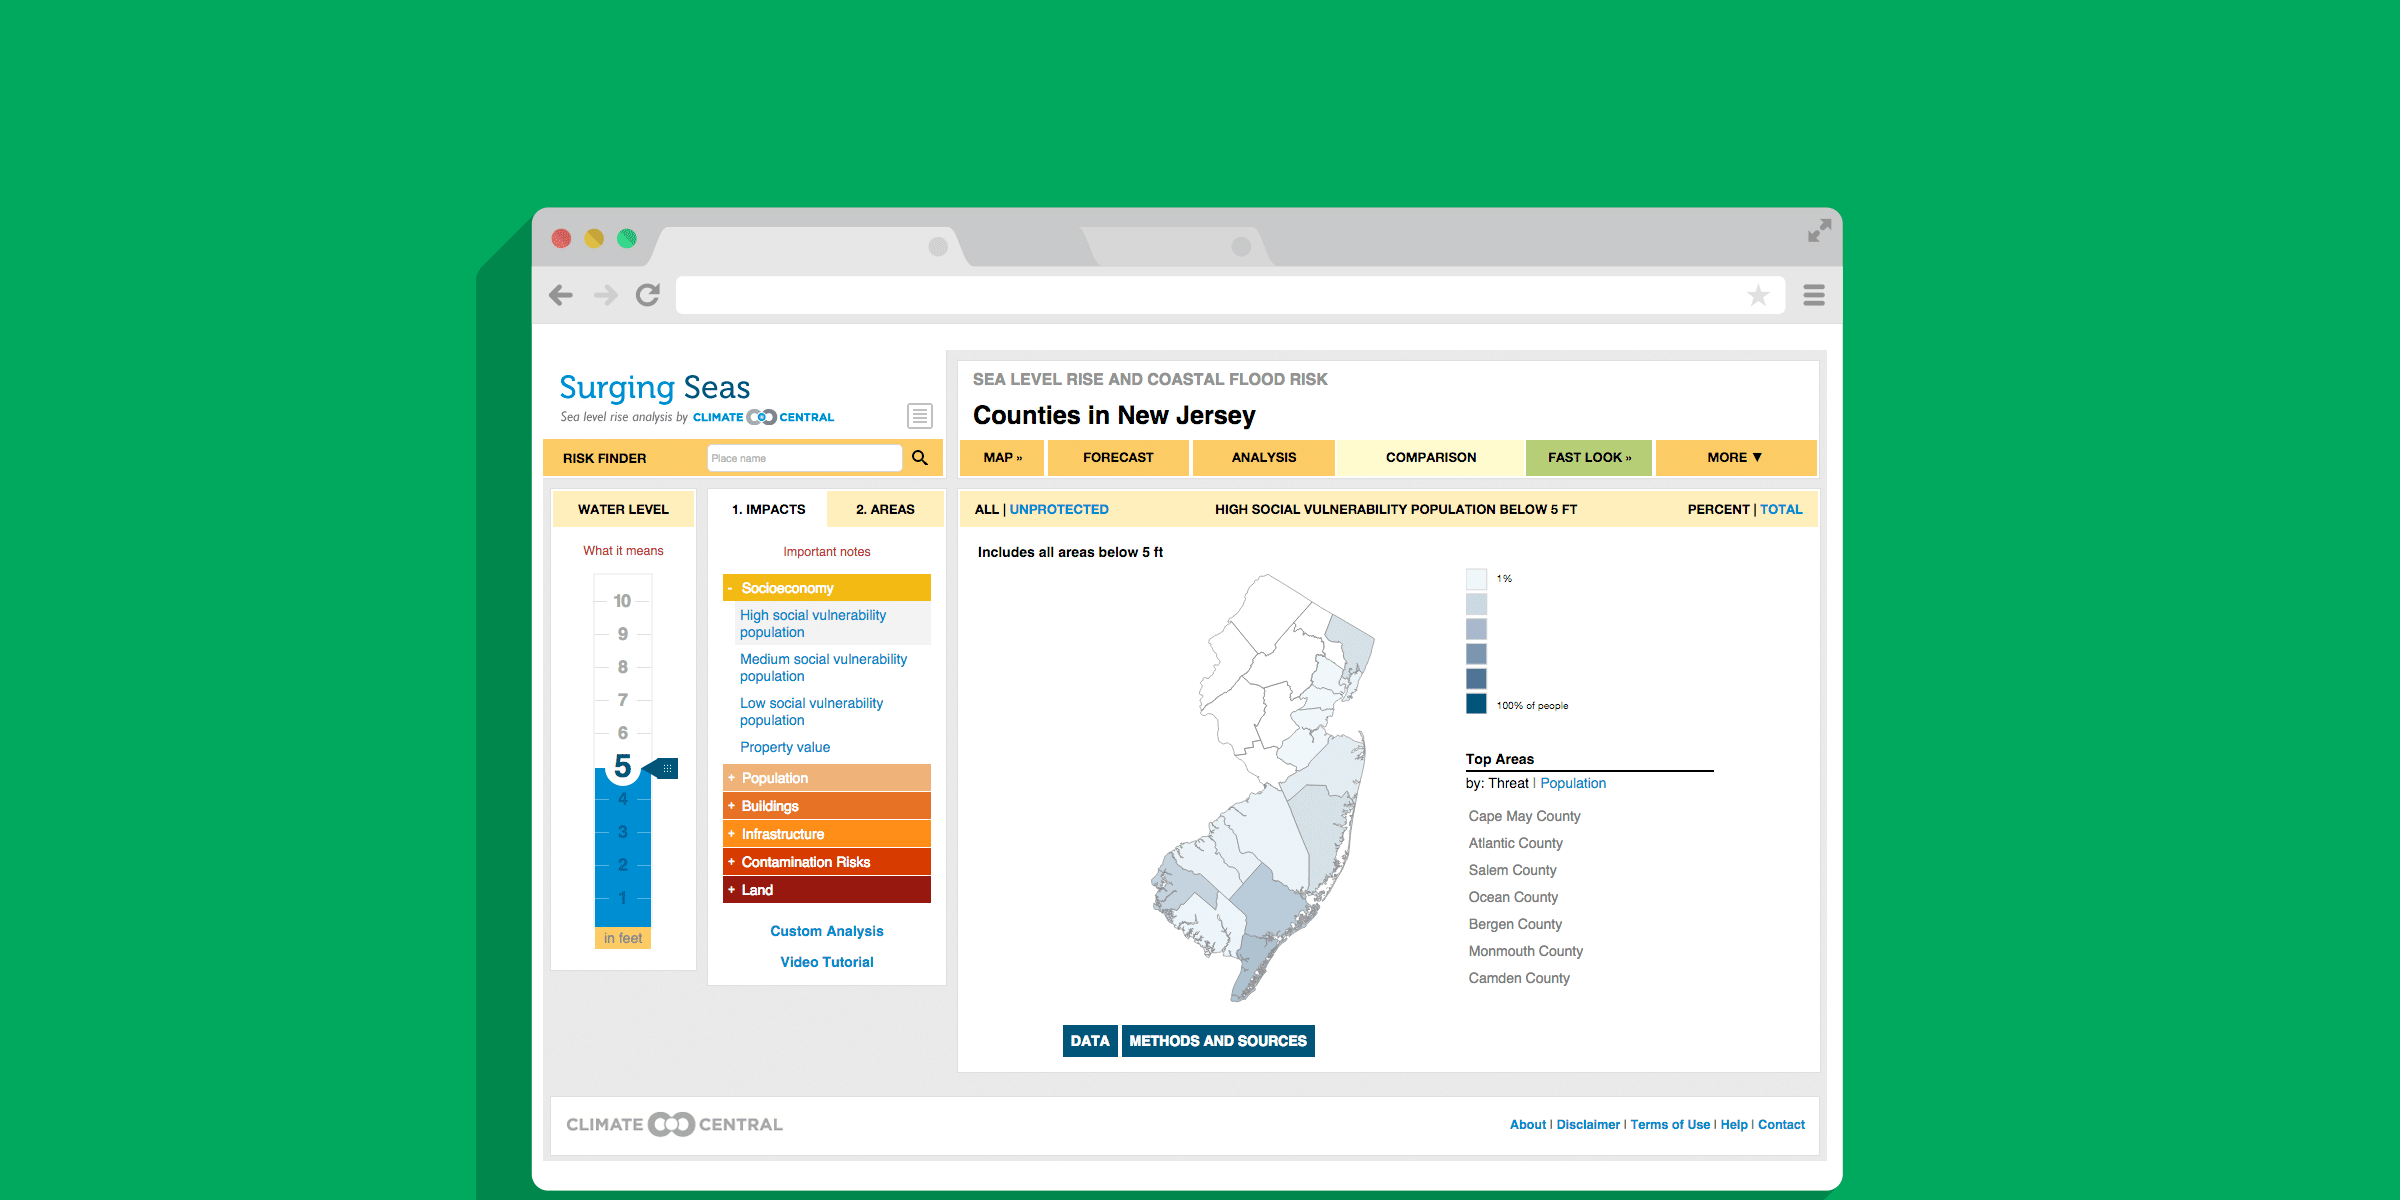The width and height of the screenshot is (2400, 1200).
Task: Toggle display to Total instead of Percent
Action: (1781, 509)
